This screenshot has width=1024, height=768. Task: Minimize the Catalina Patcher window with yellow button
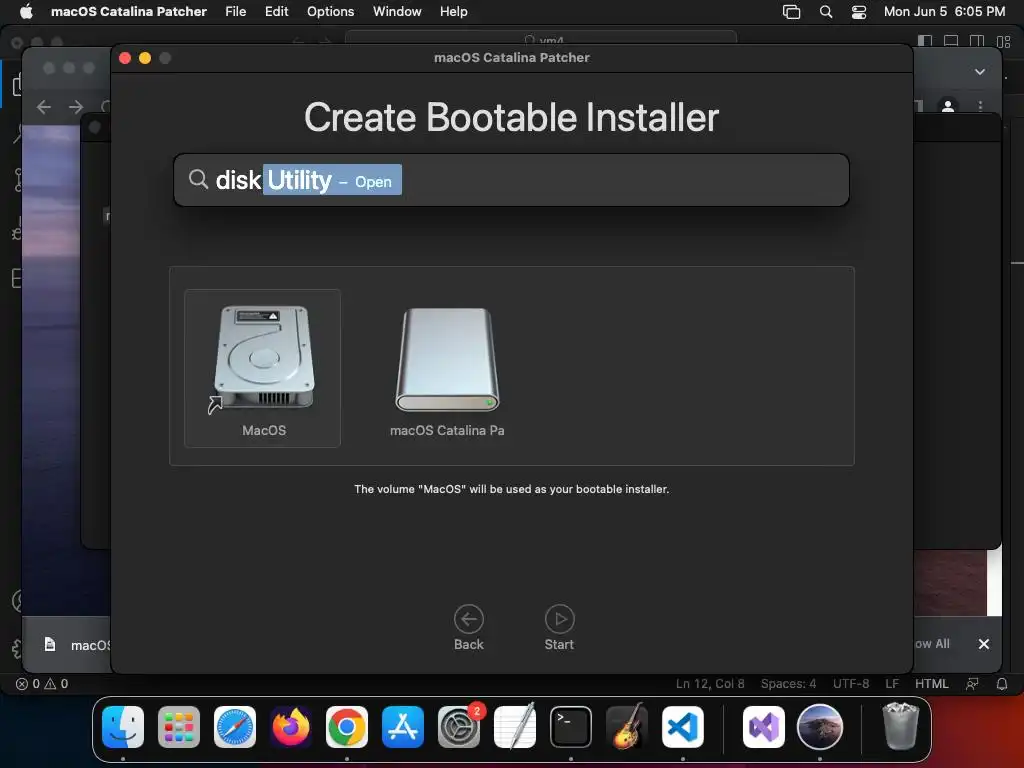[x=145, y=58]
